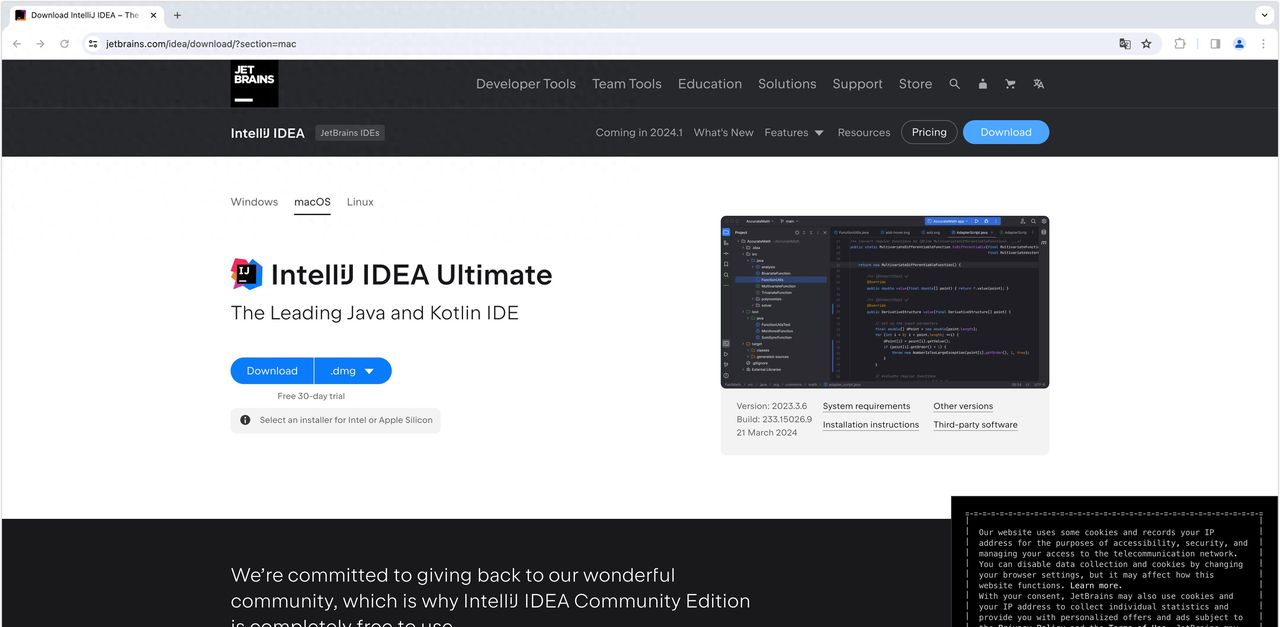Reload the page
Image resolution: width=1280 pixels, height=627 pixels.
point(65,44)
